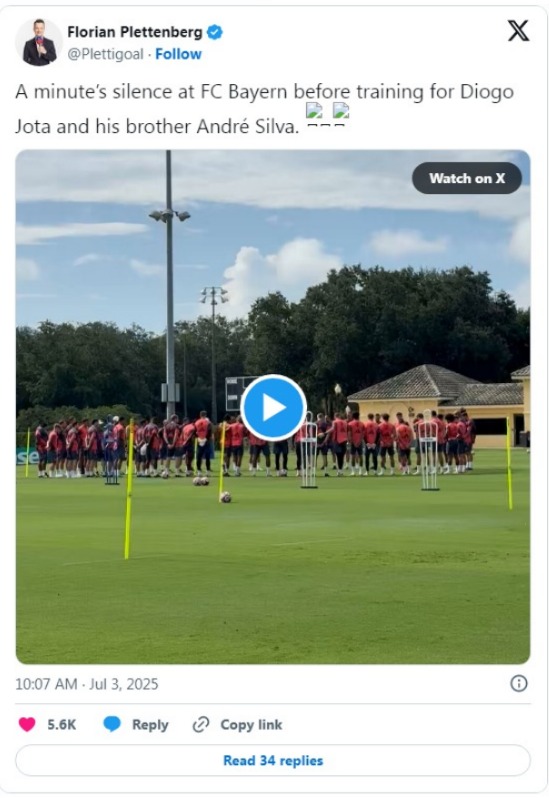Open Read 34 replies
This screenshot has height=798, width=549.
click(273, 761)
